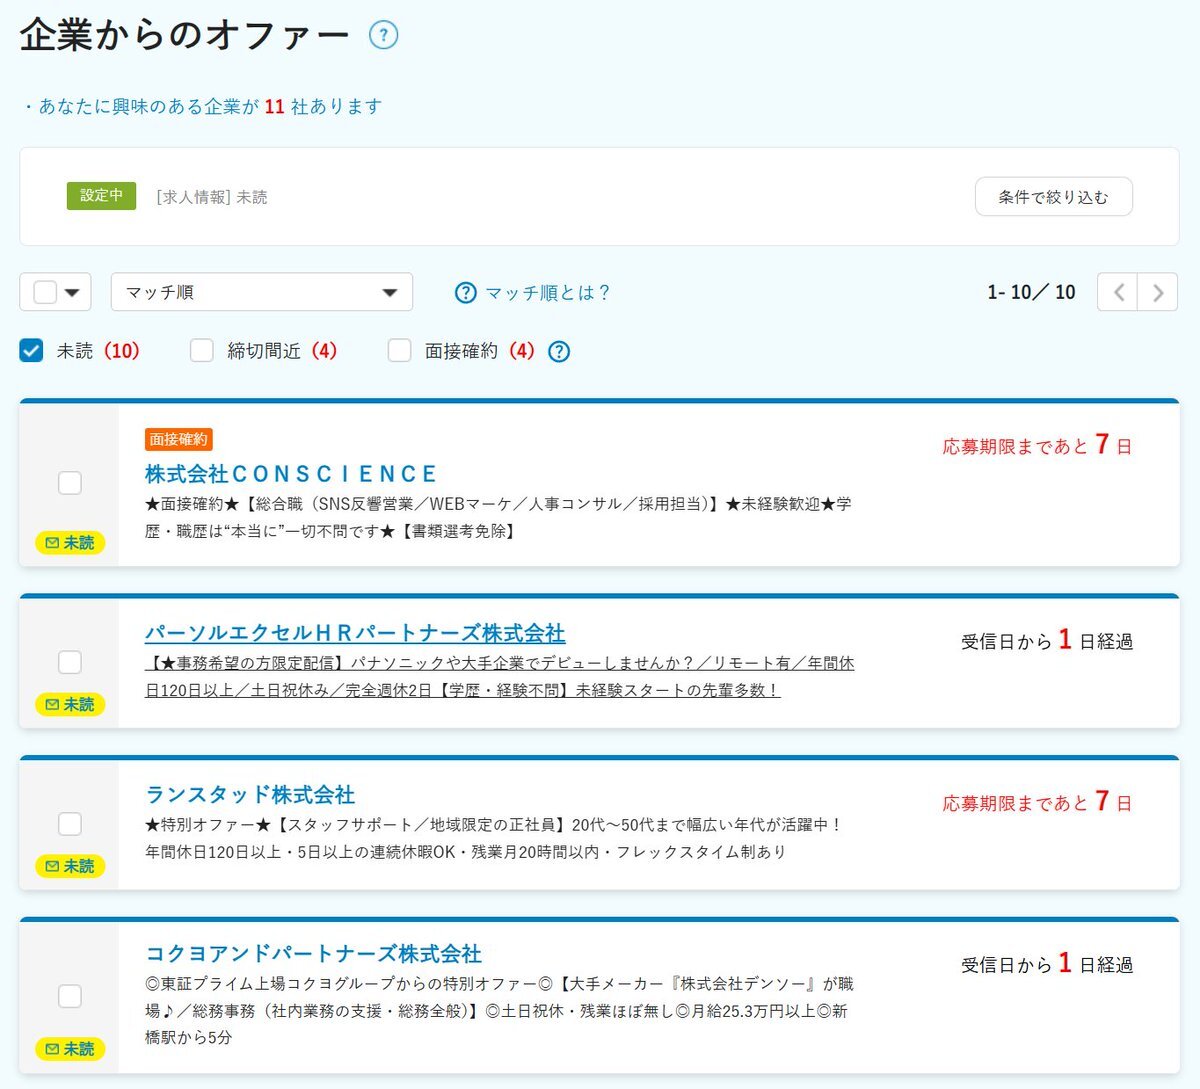This screenshot has height=1089, width=1200.
Task: Click the question mark icon before マッチ順とは
Action: pyautogui.click(x=465, y=292)
